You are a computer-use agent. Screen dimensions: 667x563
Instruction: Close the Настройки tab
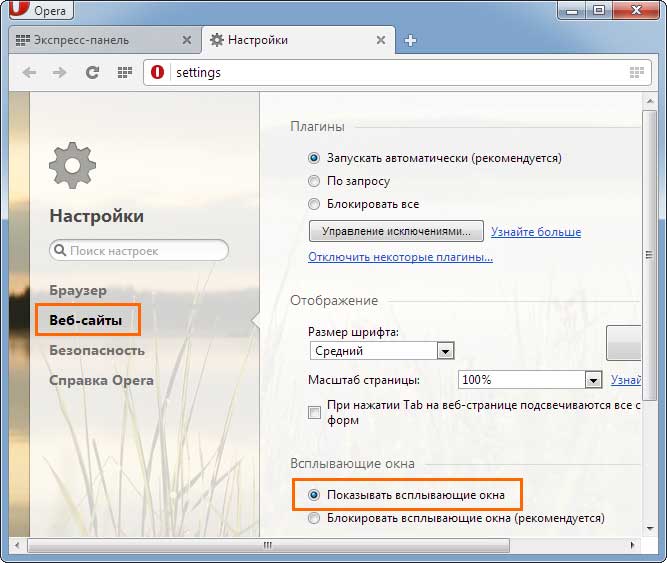(x=381, y=40)
